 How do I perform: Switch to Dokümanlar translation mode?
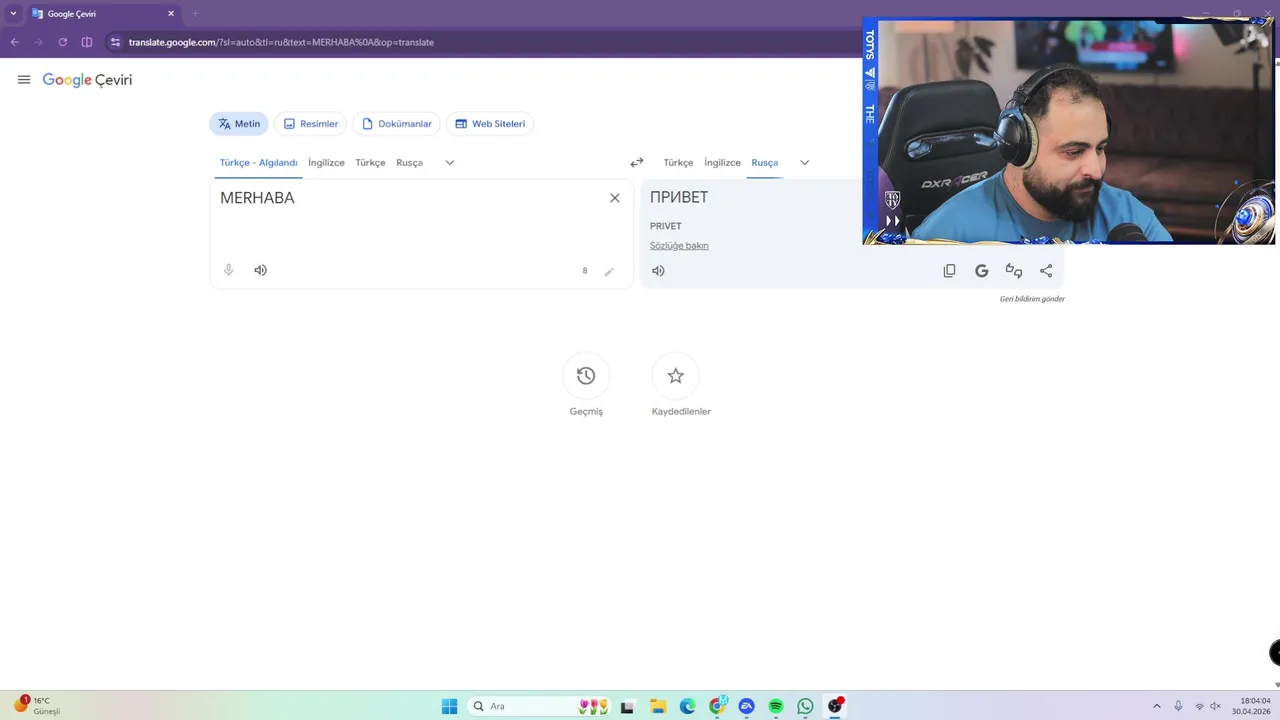[x=396, y=124]
